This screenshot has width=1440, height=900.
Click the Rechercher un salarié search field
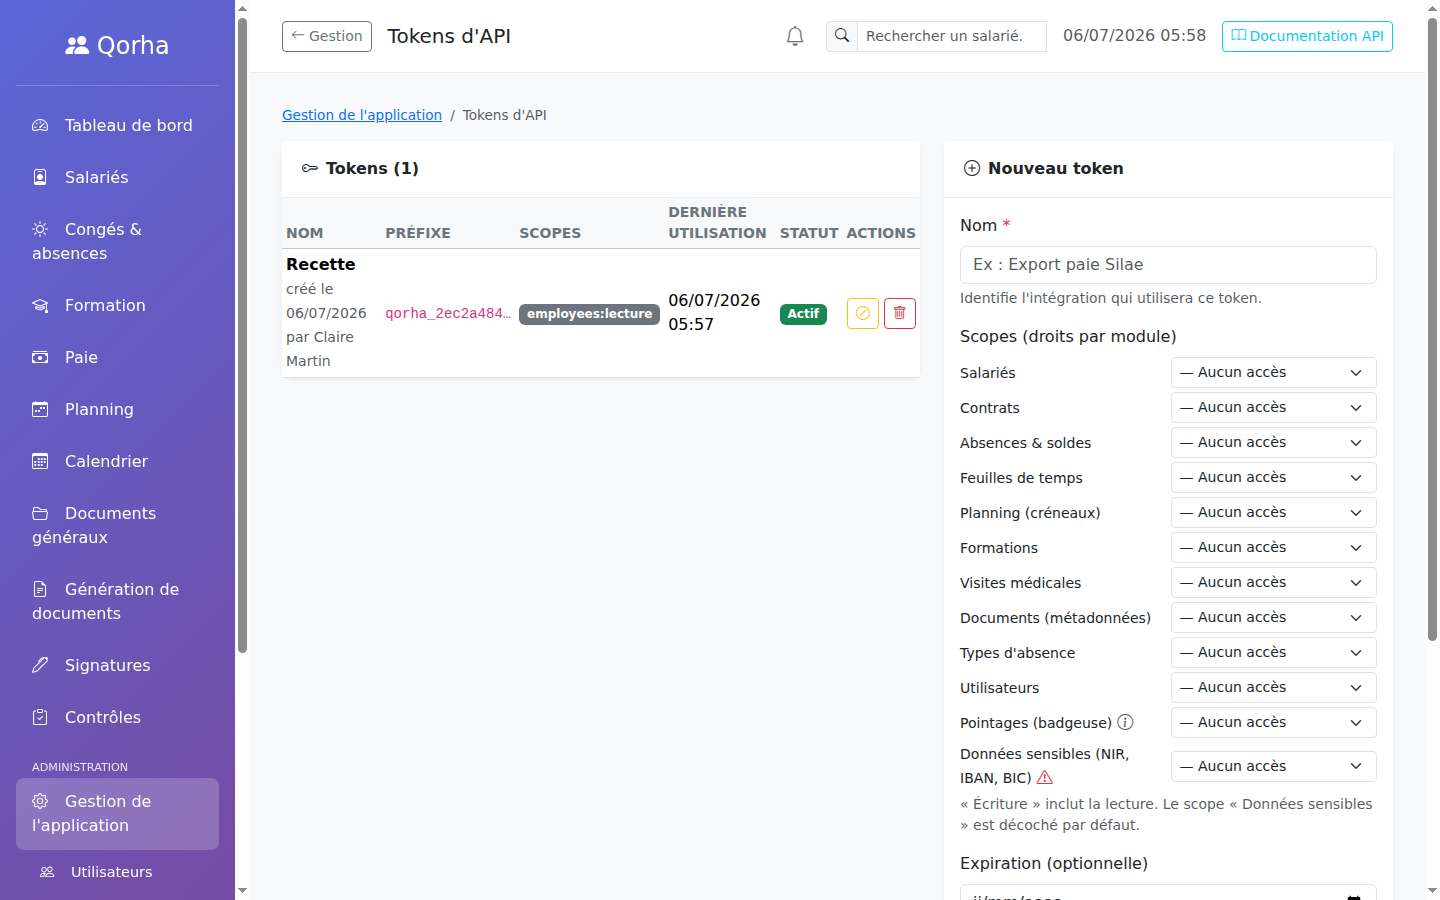951,36
